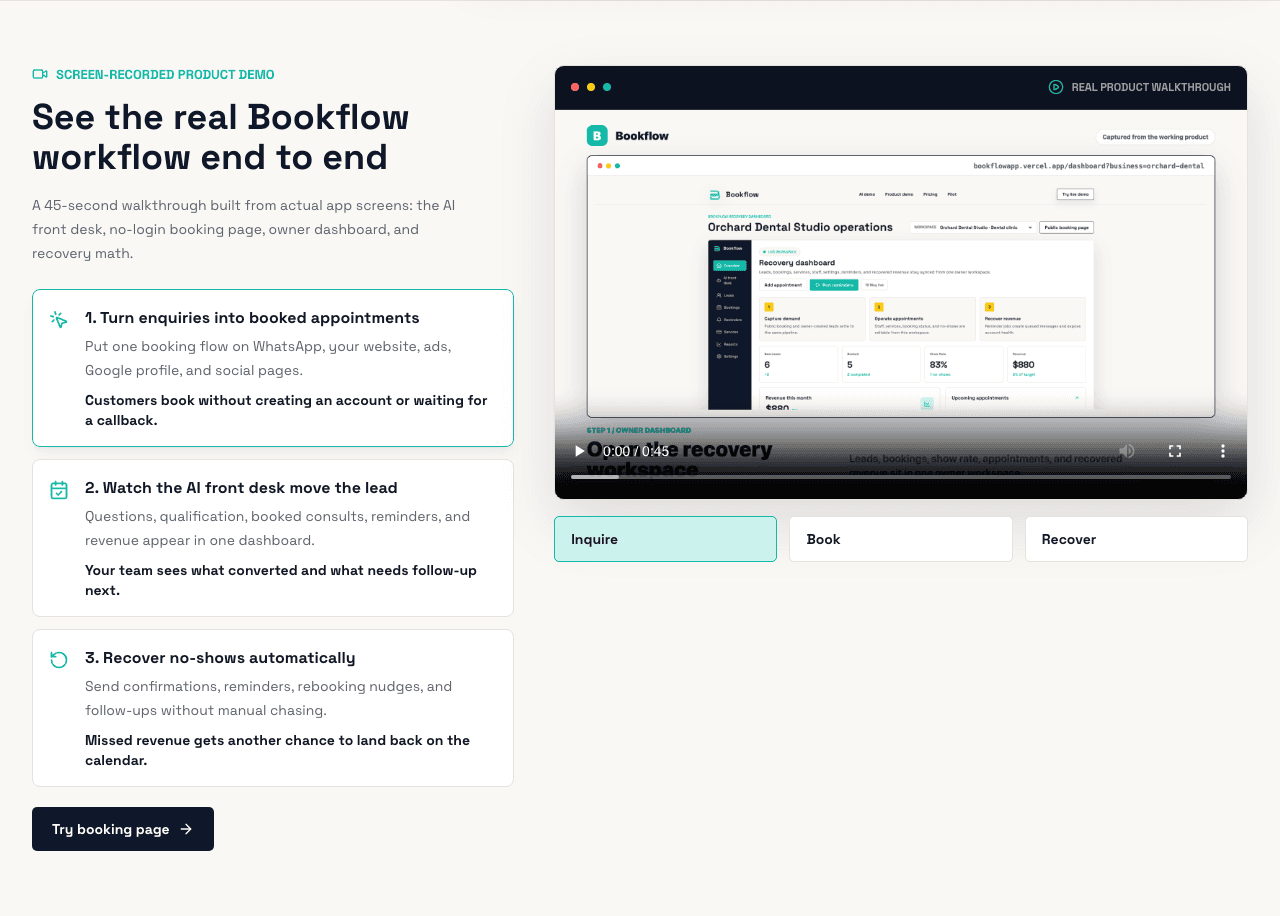This screenshot has height=916, width=1280.
Task: Click the green Bookflow B logo in video
Action: point(597,135)
